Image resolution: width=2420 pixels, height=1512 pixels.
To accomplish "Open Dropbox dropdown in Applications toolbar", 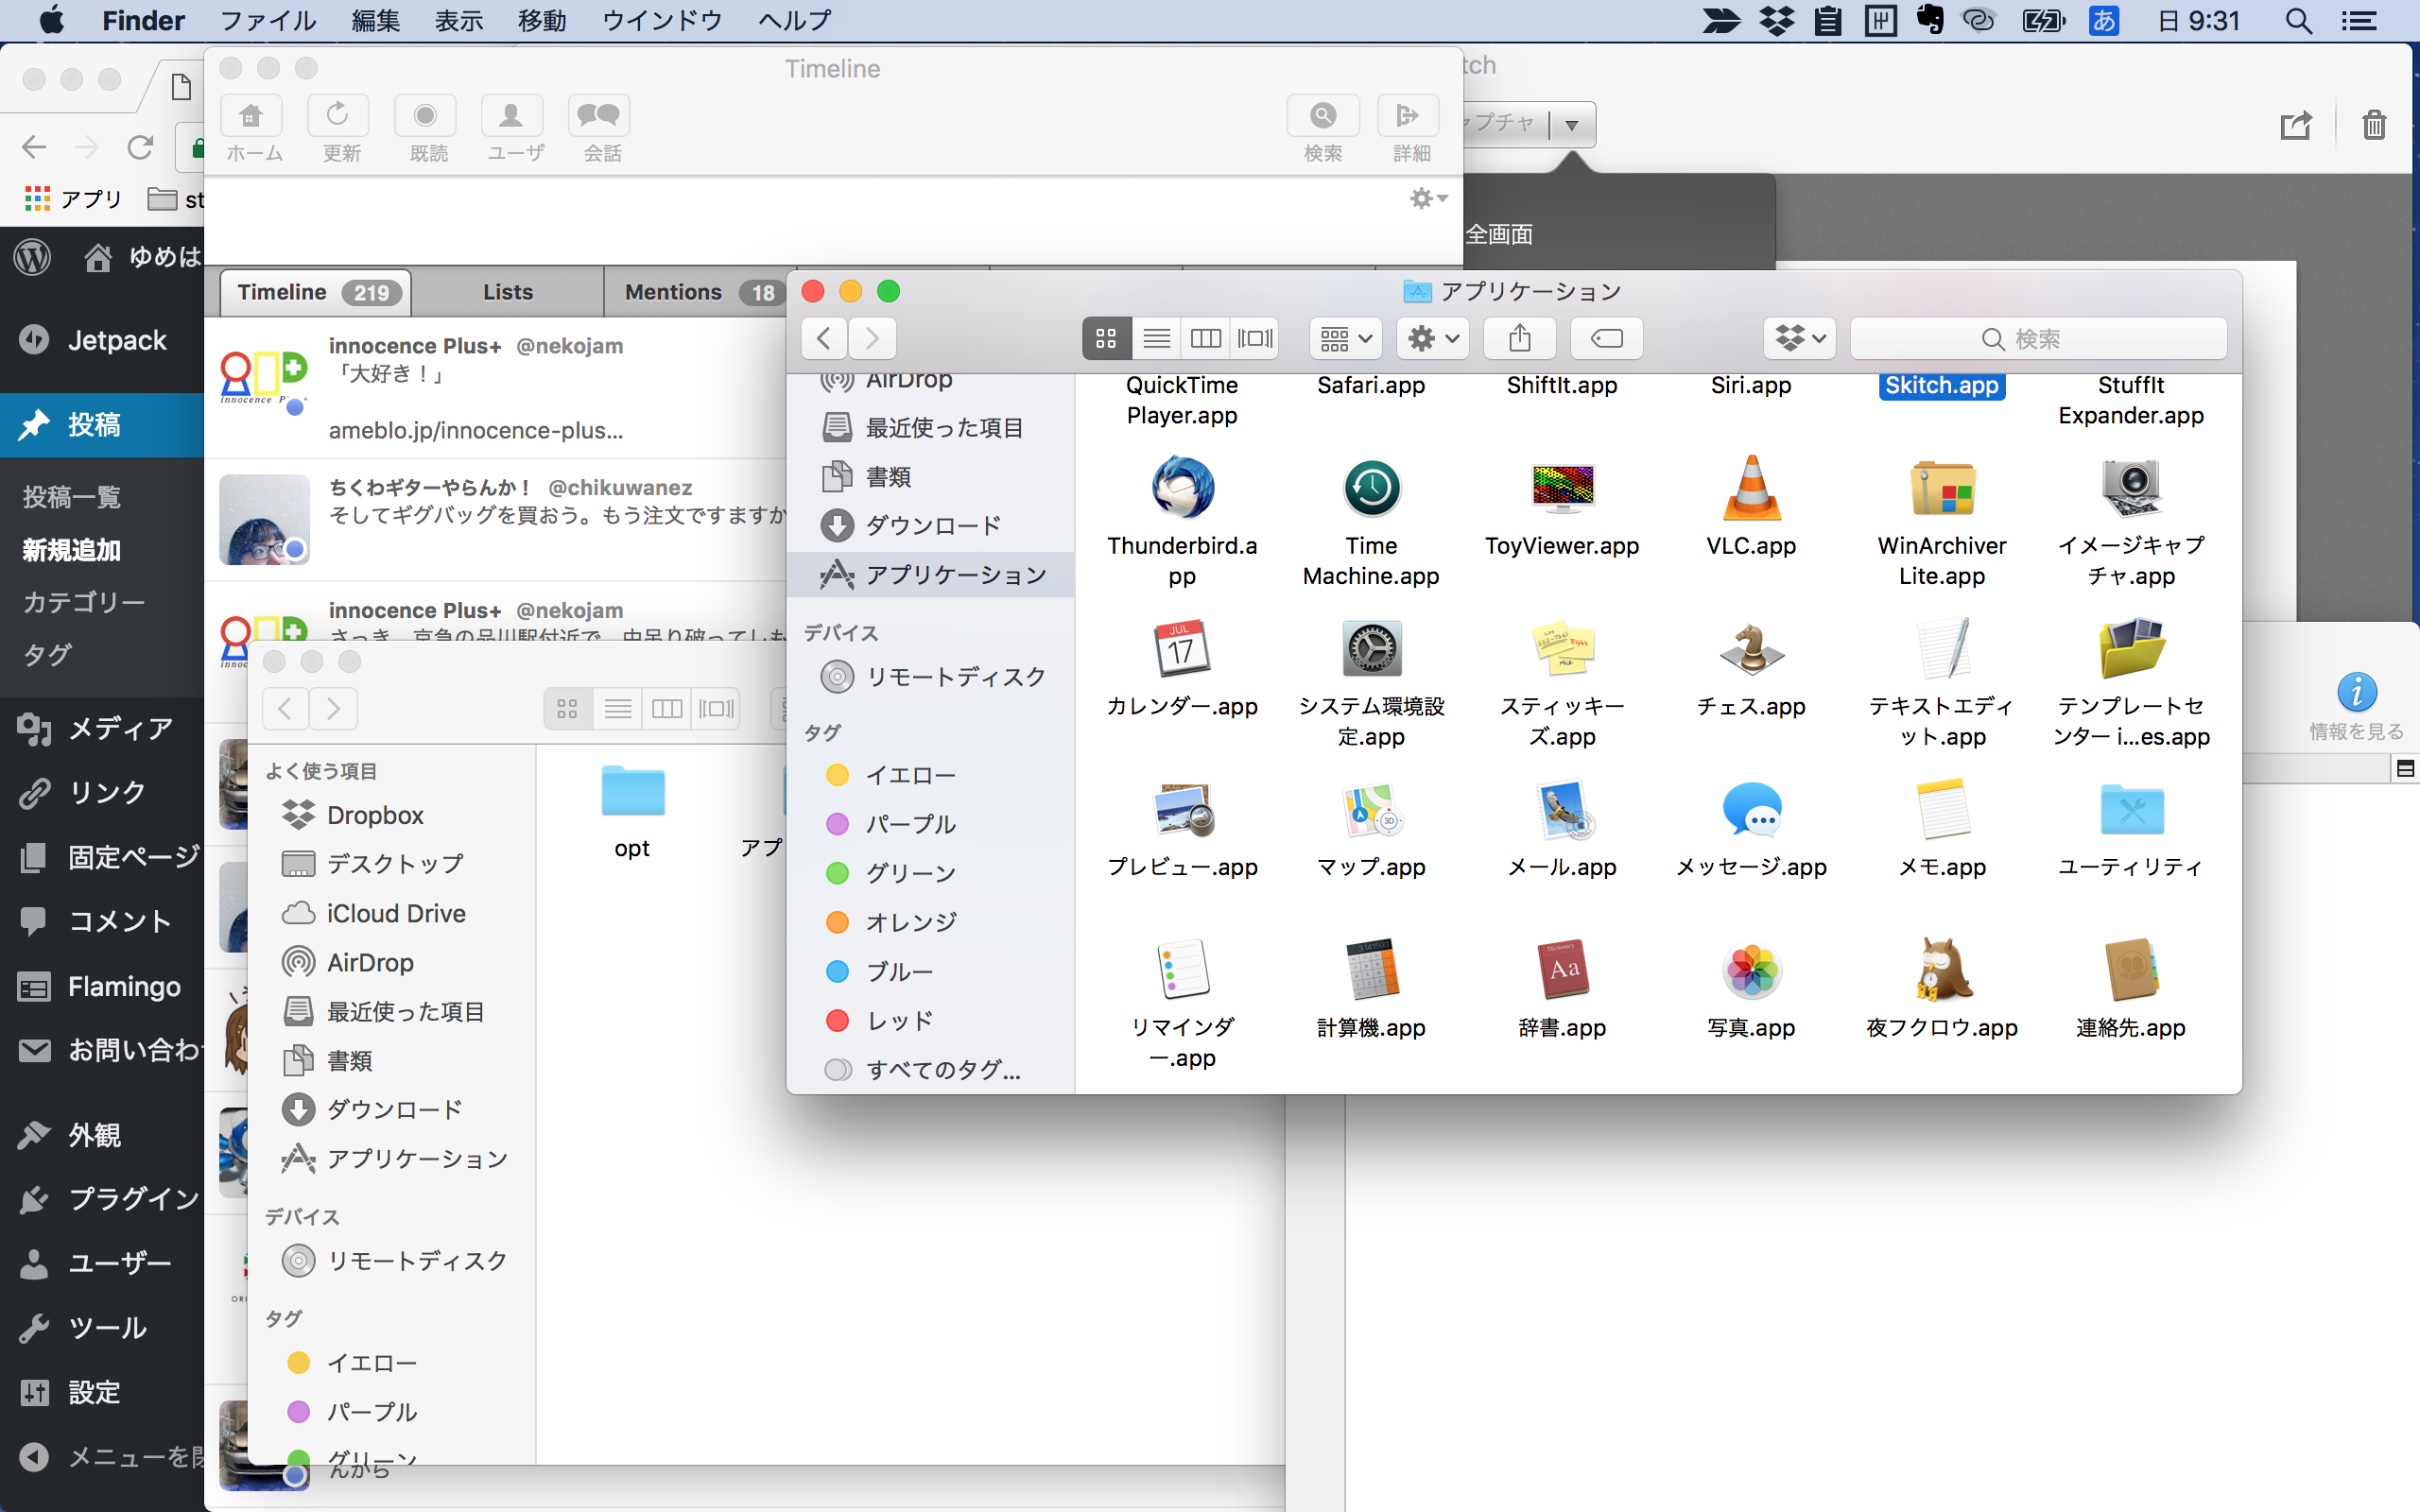I will [x=1800, y=339].
